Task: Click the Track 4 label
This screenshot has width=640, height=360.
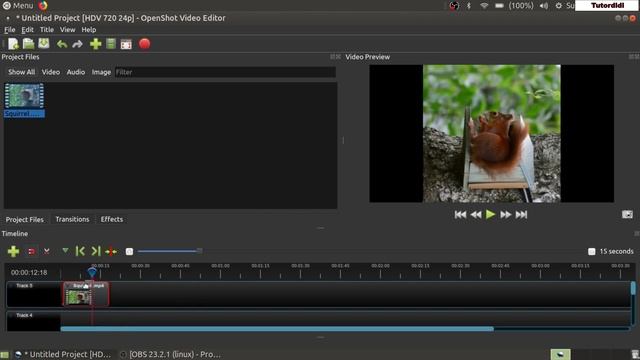Action: click(24, 315)
